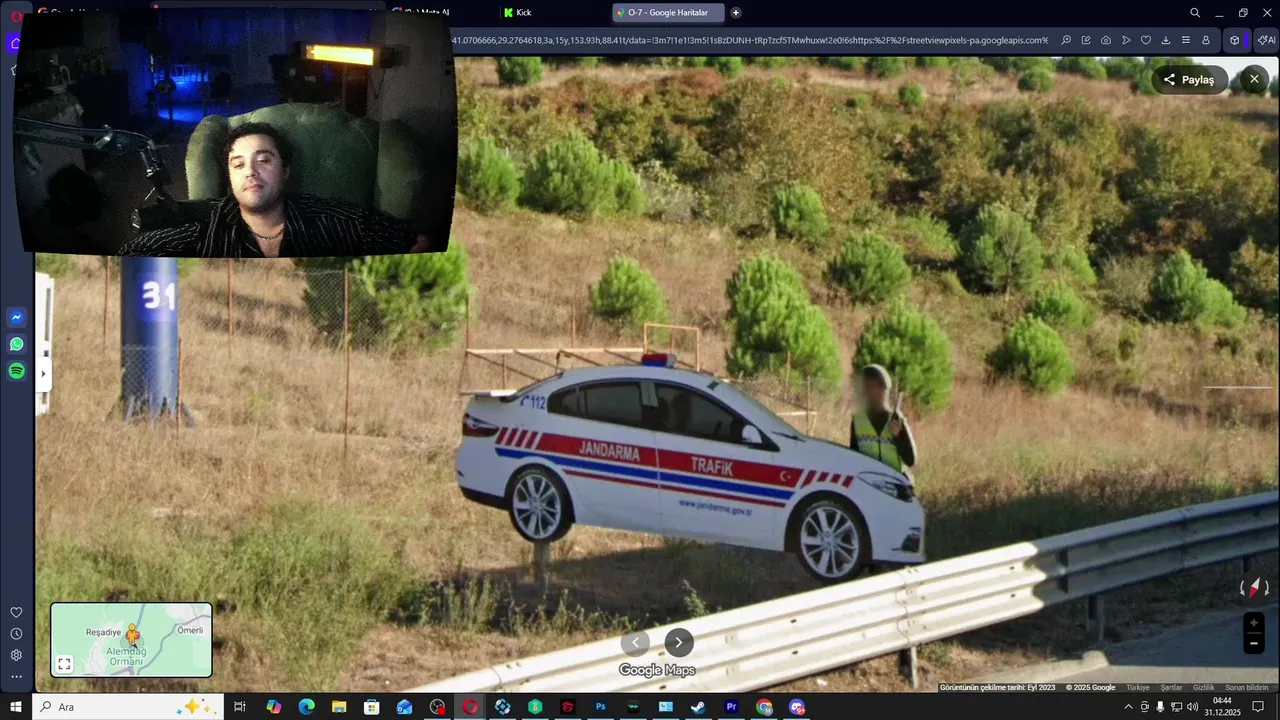
Task: Switch to Opera GX taskbar icon
Action: click(x=470, y=707)
